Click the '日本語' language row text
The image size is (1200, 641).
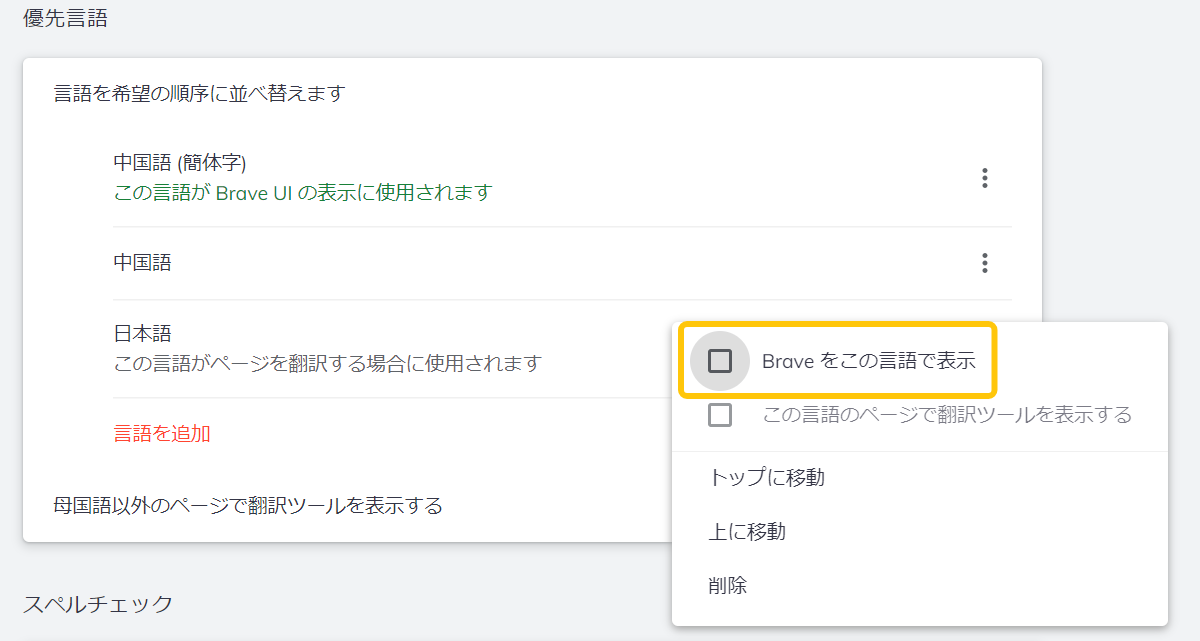point(143,333)
